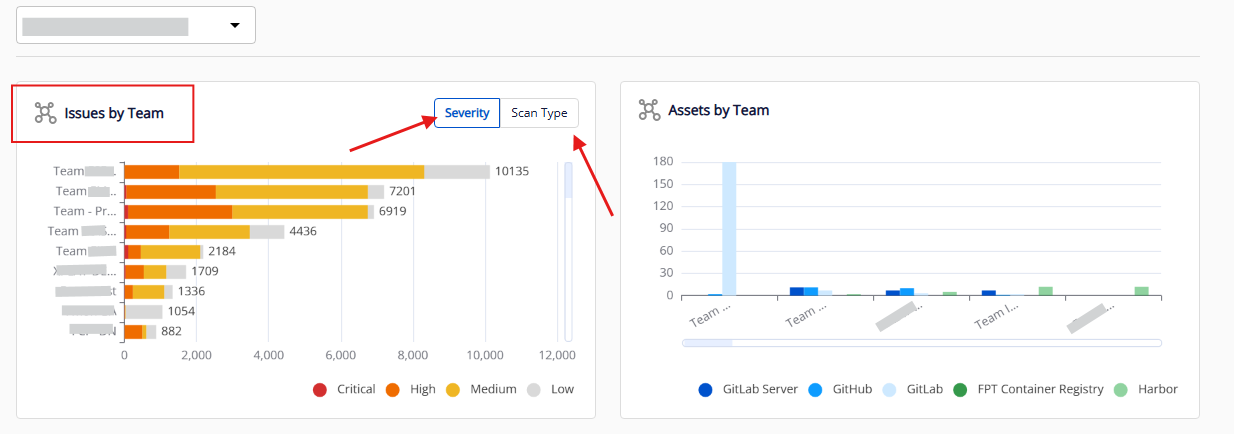Toggle the light blue GitLab legend item
This screenshot has height=434, width=1234.
point(890,389)
